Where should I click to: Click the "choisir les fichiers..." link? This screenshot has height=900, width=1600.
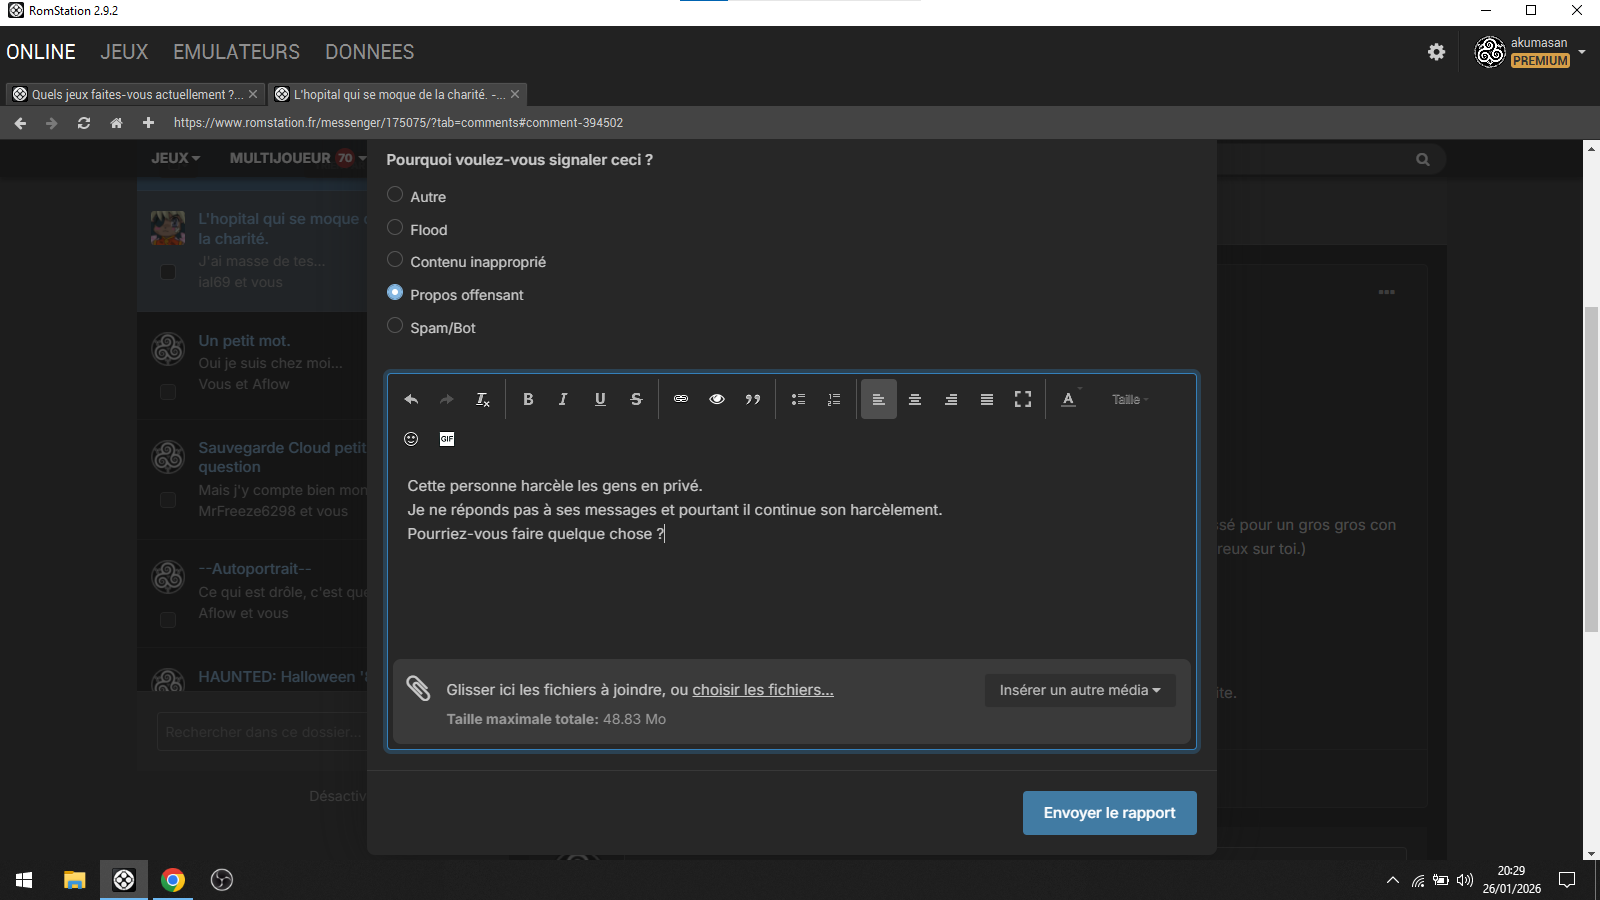click(762, 690)
